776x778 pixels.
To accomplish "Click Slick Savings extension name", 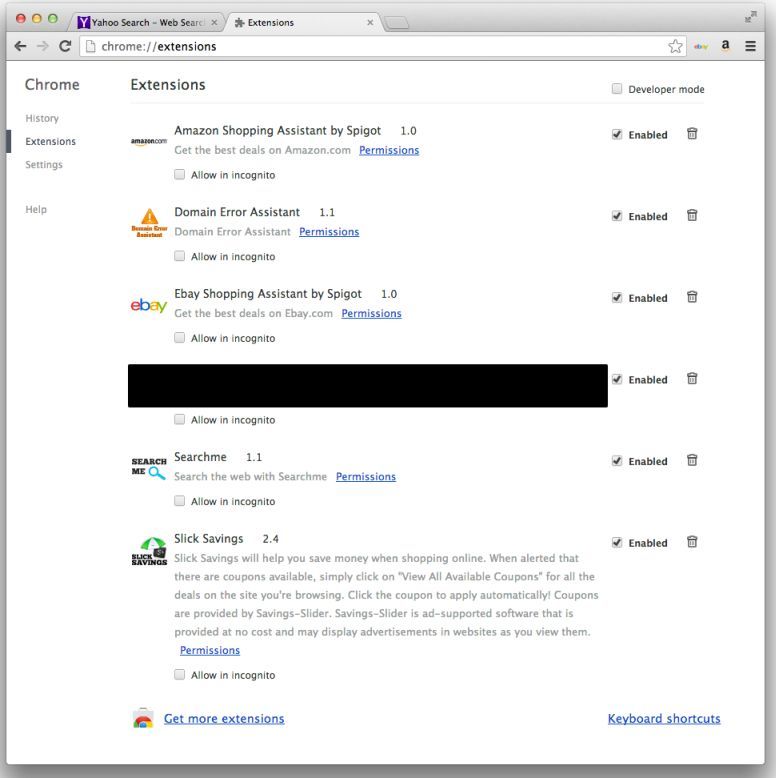I will [208, 538].
